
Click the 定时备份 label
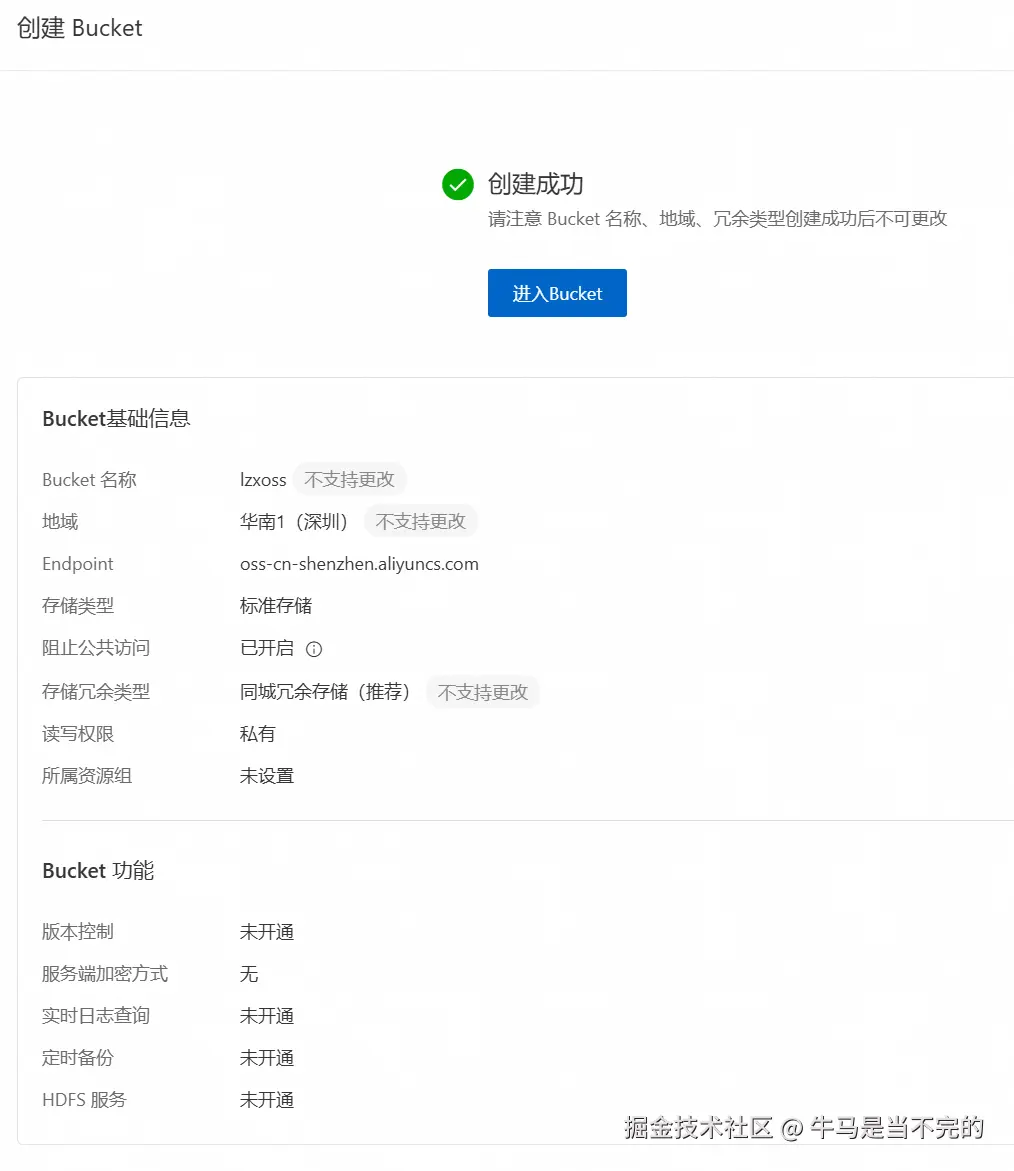coord(78,1057)
